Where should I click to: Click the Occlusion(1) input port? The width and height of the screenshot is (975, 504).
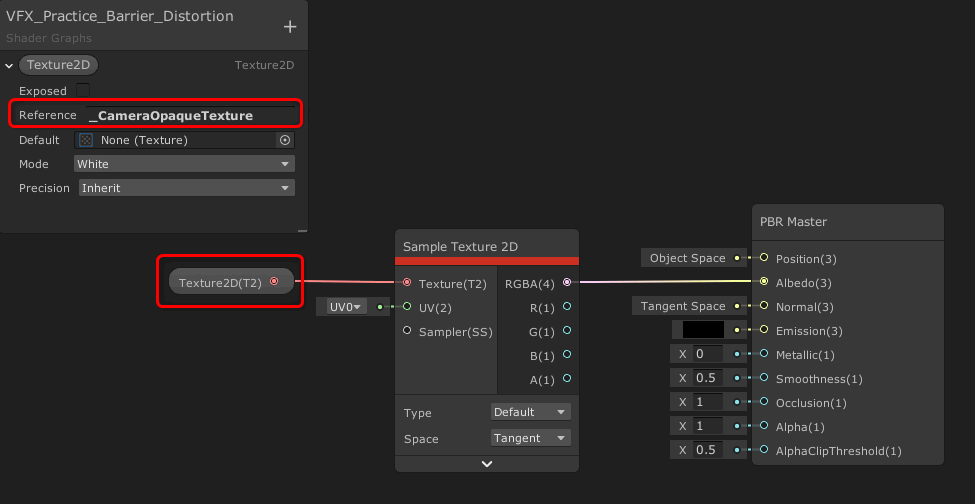click(x=764, y=402)
